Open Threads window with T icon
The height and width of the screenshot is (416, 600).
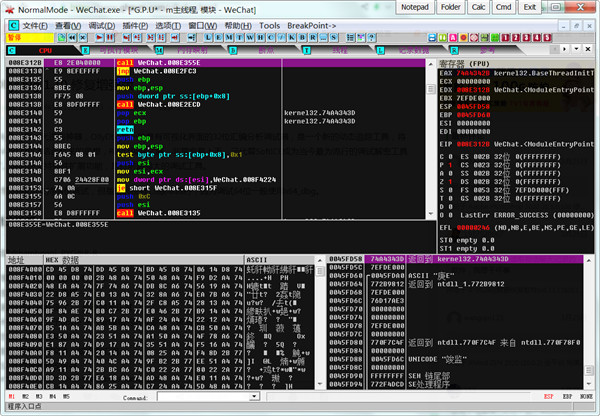pyautogui.click(x=240, y=38)
